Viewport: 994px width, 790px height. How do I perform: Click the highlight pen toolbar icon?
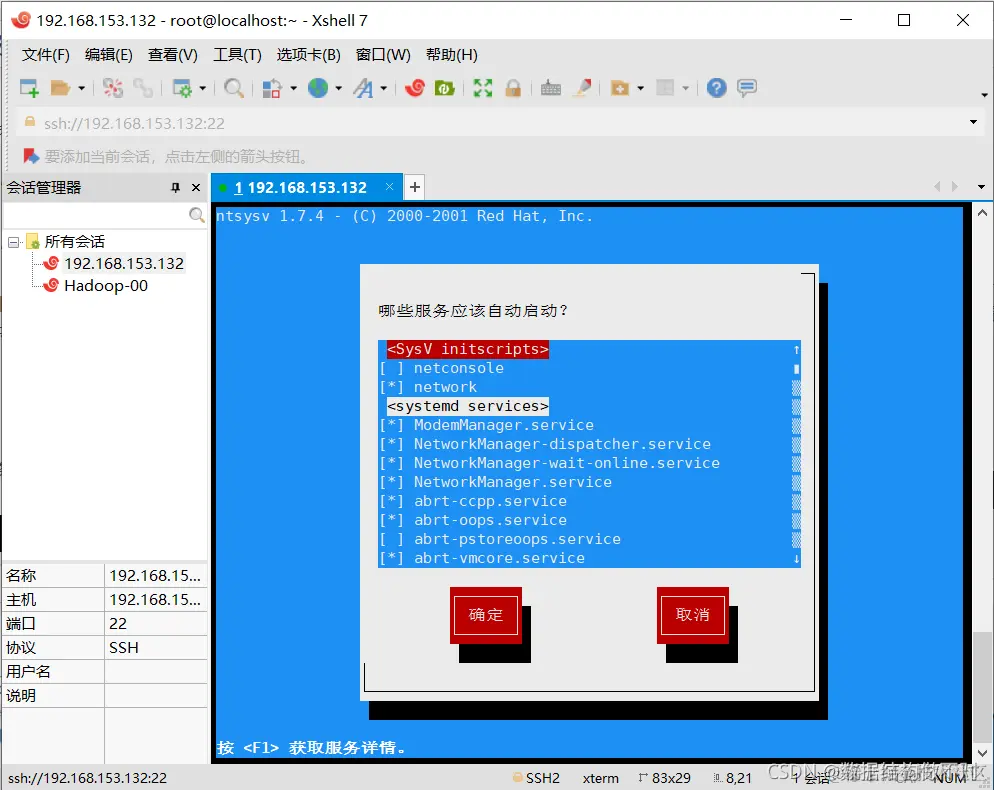coord(582,88)
